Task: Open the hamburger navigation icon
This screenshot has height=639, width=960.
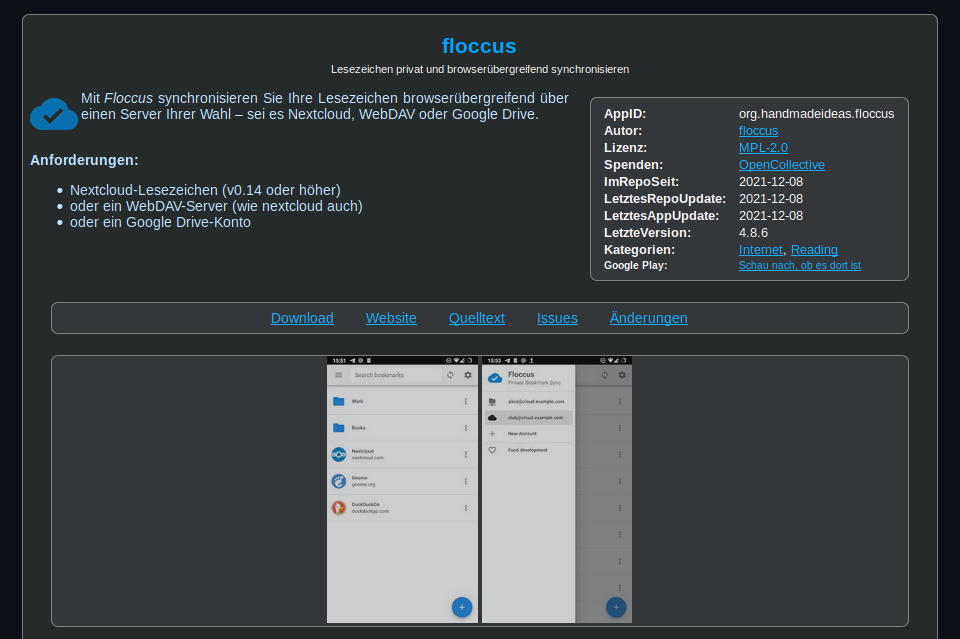Action: pos(337,374)
